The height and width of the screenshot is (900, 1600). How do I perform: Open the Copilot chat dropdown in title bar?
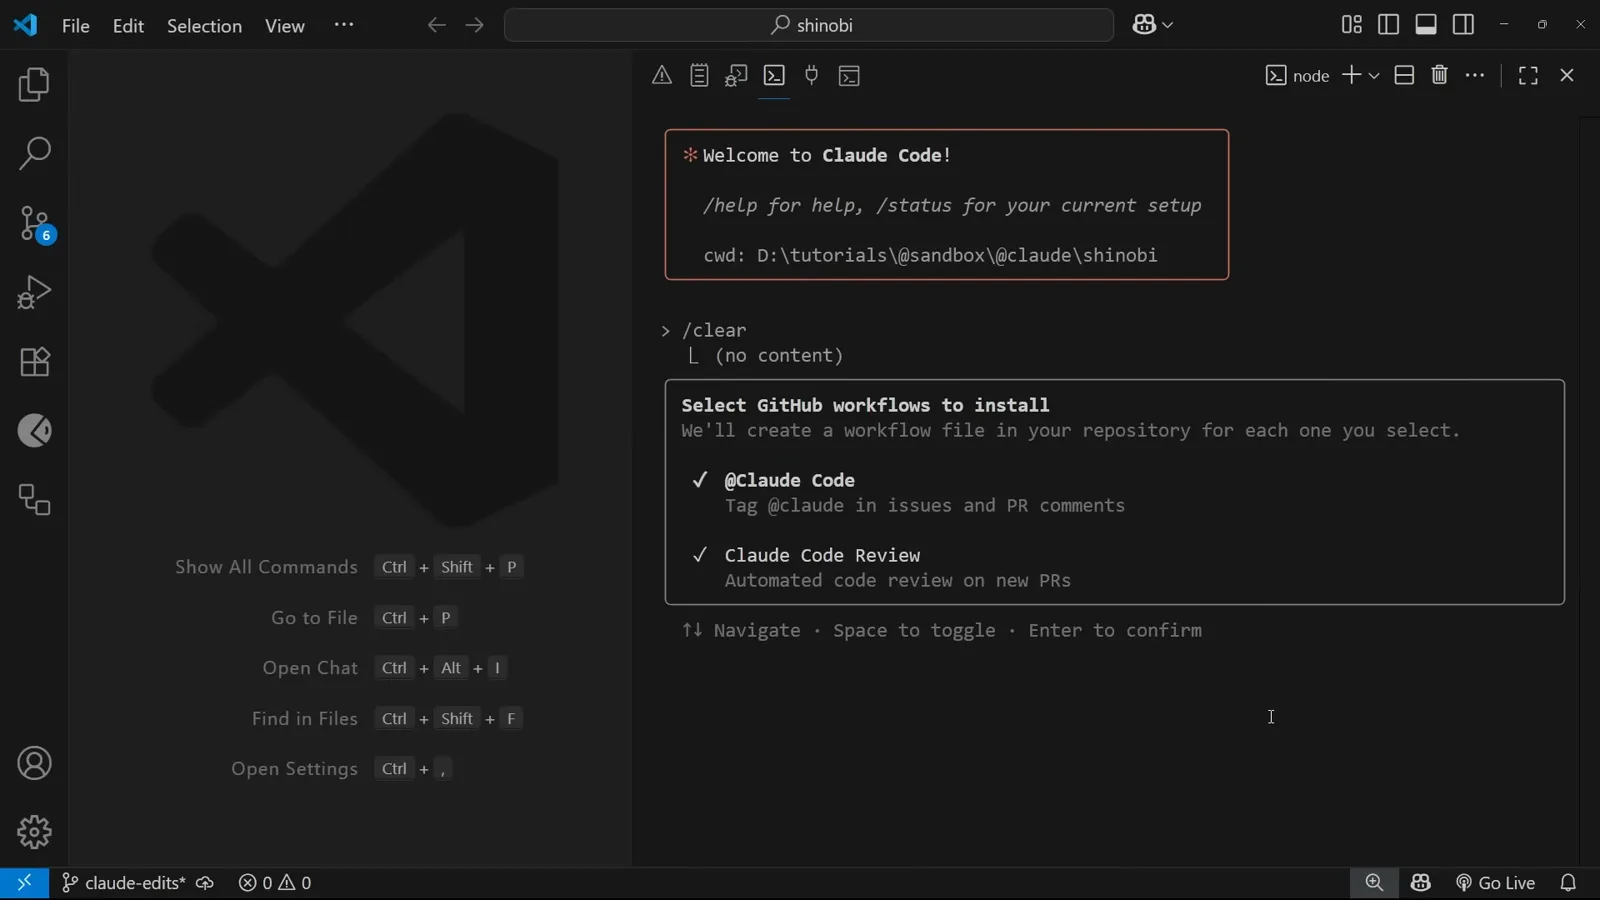(x=1153, y=26)
